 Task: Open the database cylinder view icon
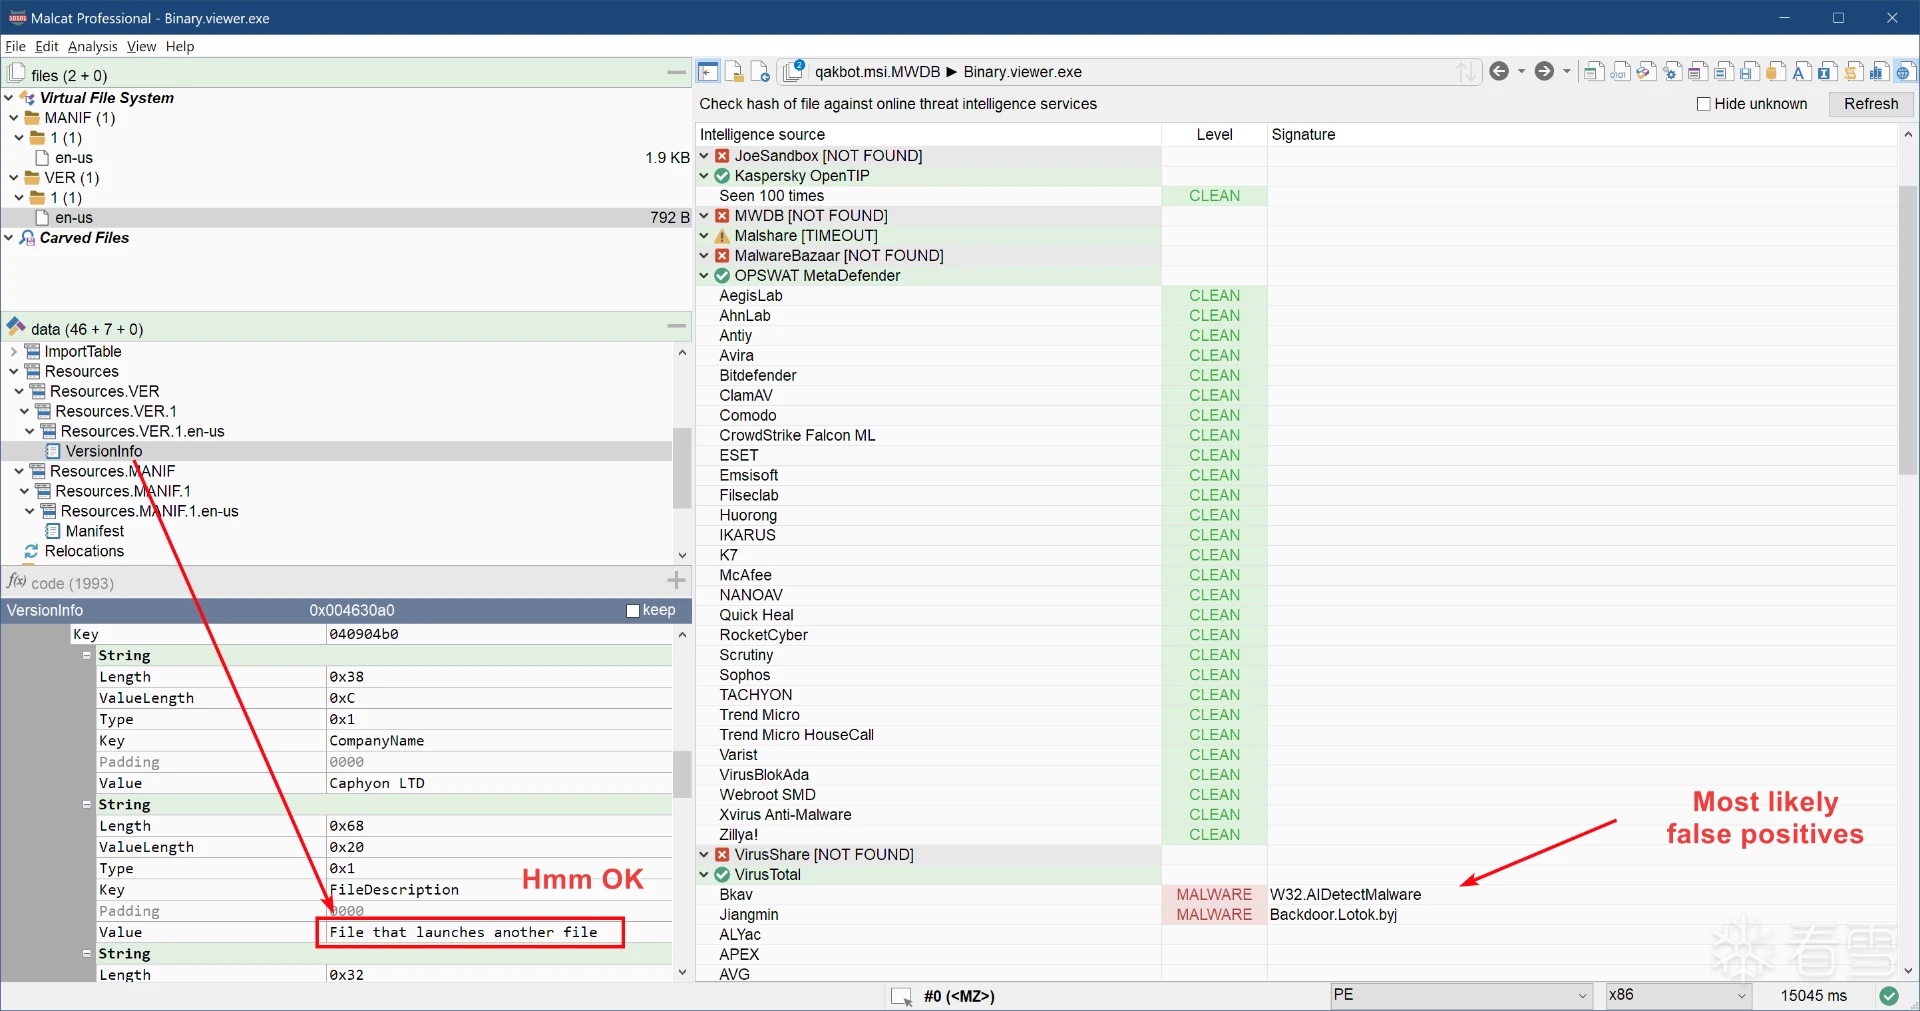(x=1775, y=71)
